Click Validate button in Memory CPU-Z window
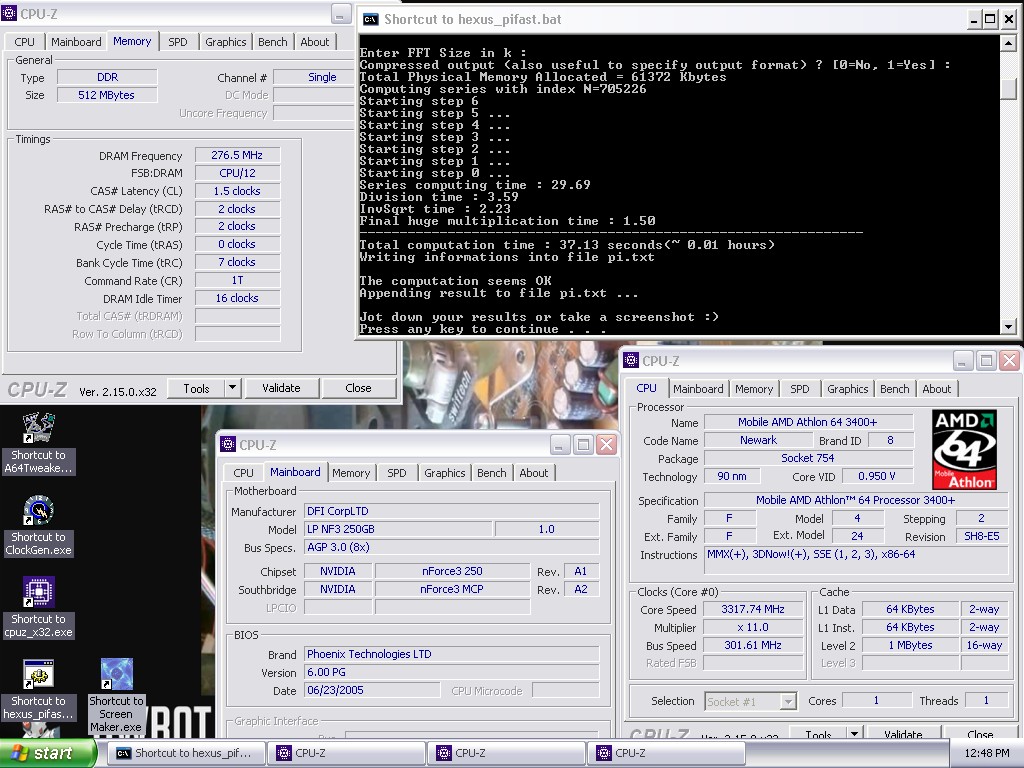 [281, 389]
